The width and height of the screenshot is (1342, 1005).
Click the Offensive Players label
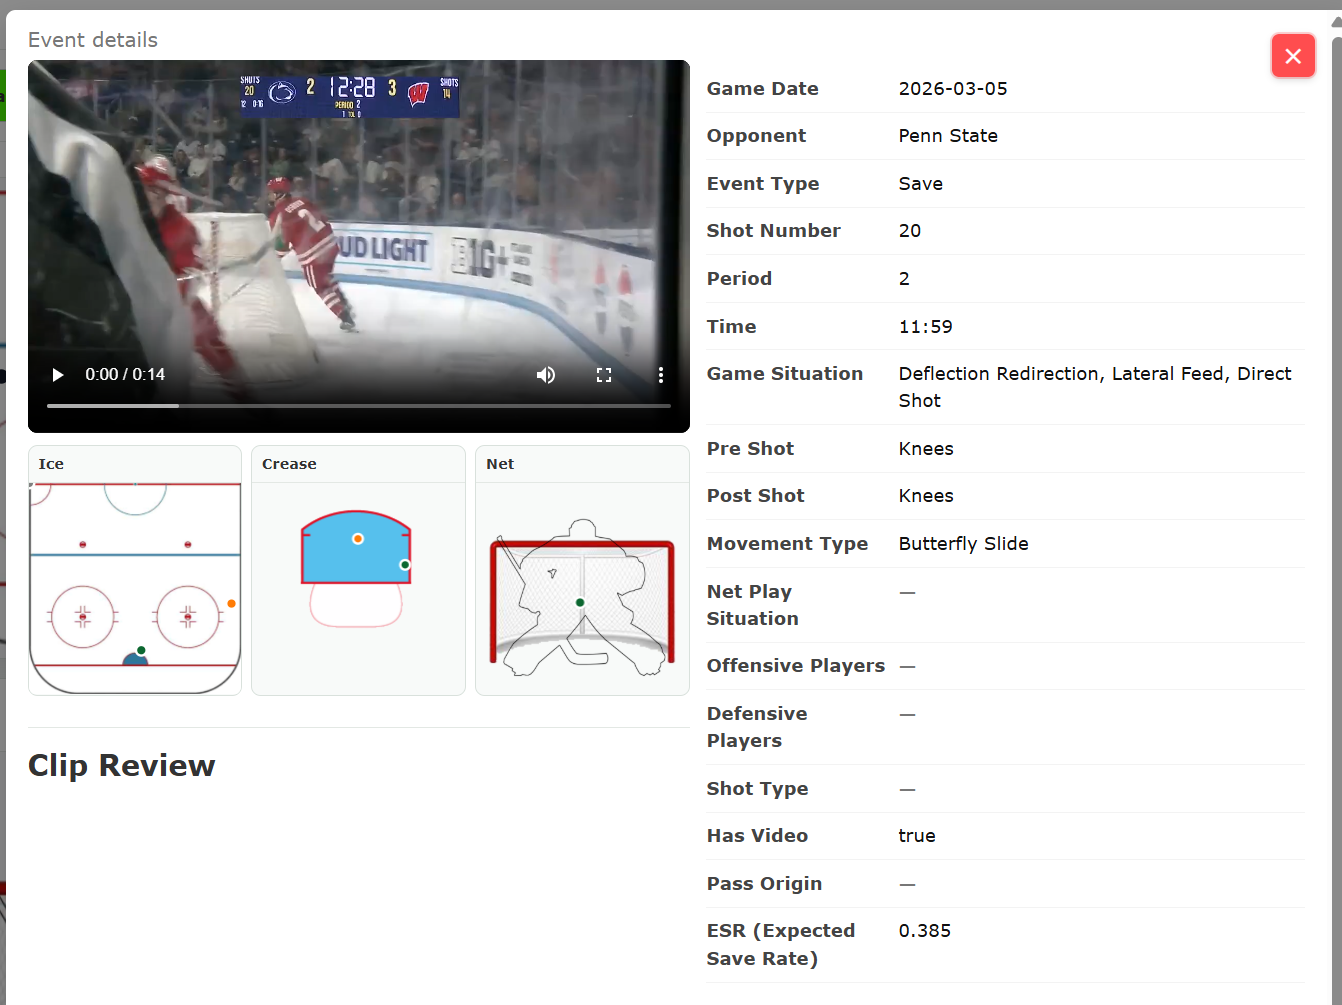pos(796,666)
